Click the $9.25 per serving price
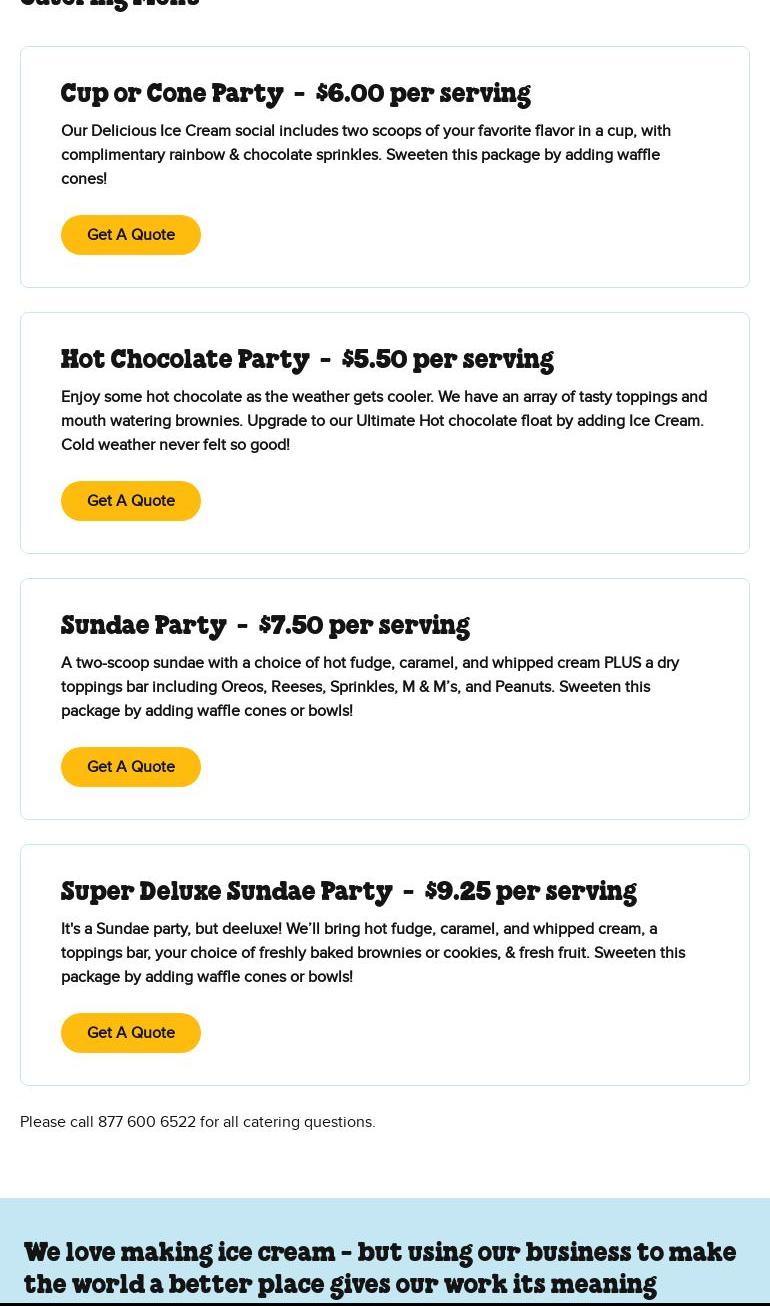Image resolution: width=770 pixels, height=1306 pixels. click(x=530, y=892)
